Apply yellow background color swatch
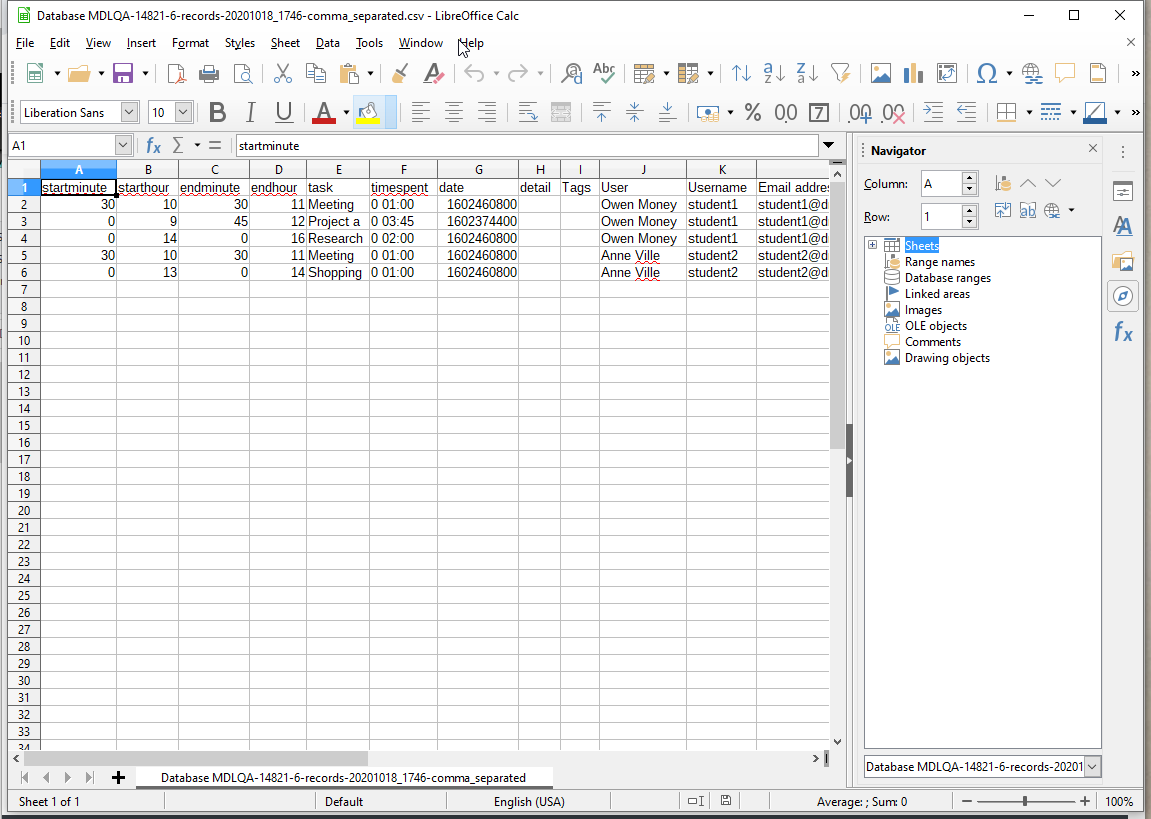1151x819 pixels. coord(368,112)
